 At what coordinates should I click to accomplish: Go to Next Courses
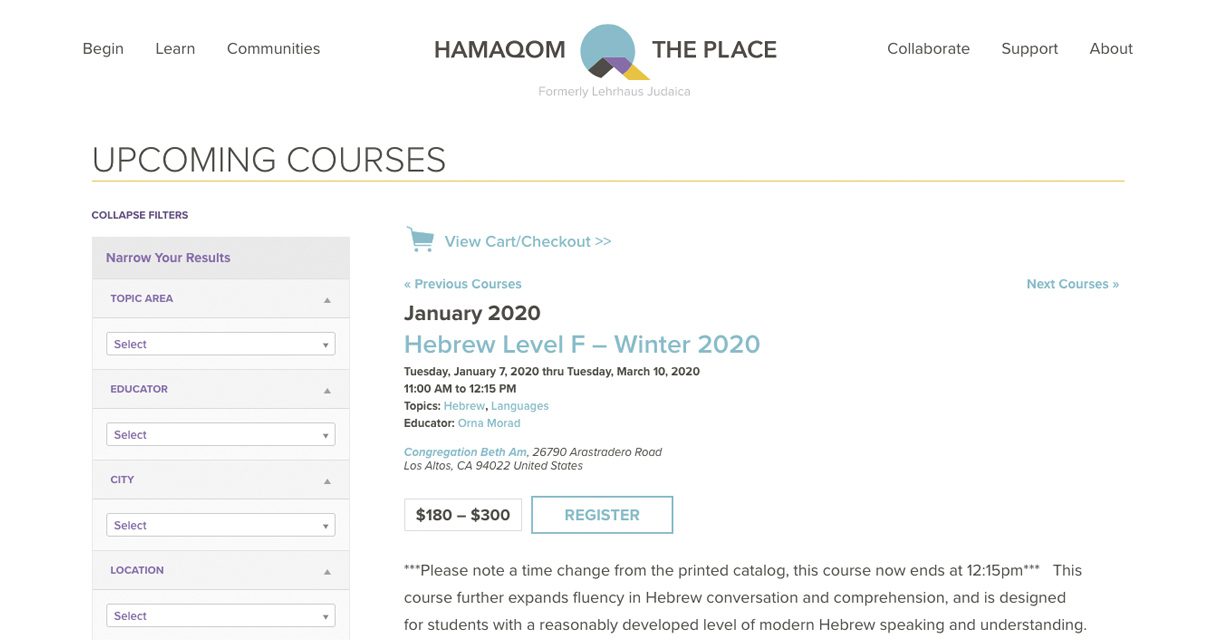click(1072, 284)
